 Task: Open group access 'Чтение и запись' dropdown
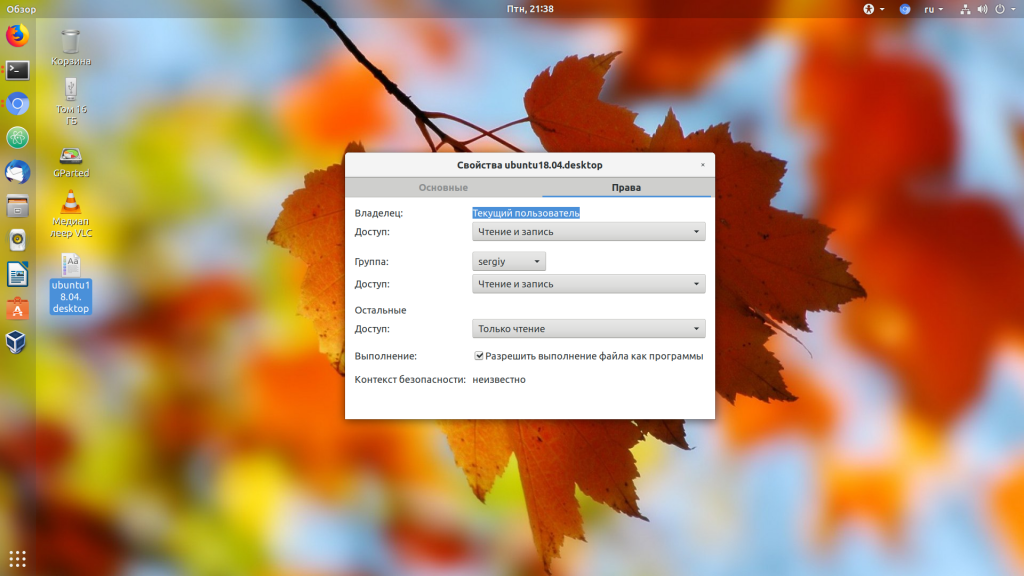[x=588, y=284]
